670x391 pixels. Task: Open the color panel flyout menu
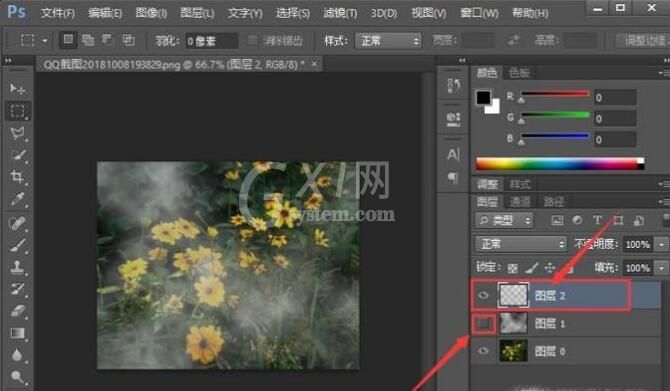664,73
